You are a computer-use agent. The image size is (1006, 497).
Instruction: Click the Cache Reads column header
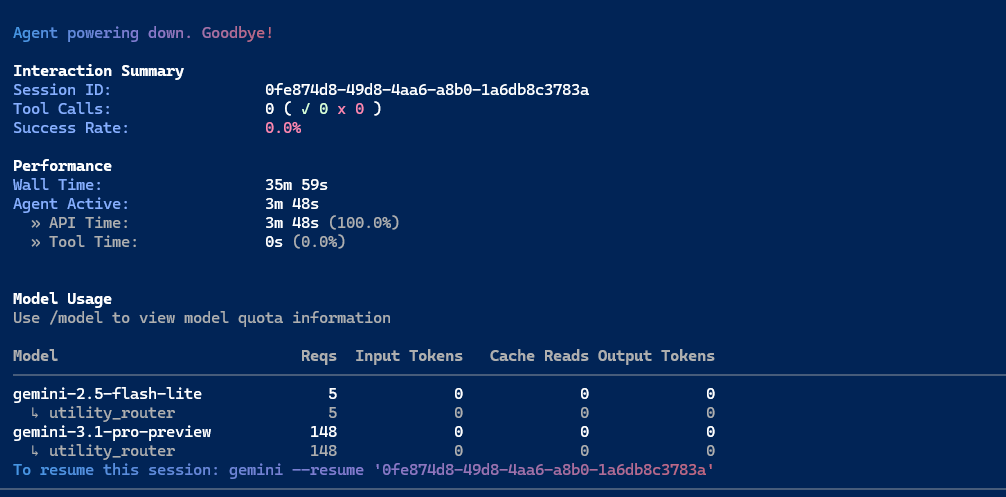pos(539,355)
